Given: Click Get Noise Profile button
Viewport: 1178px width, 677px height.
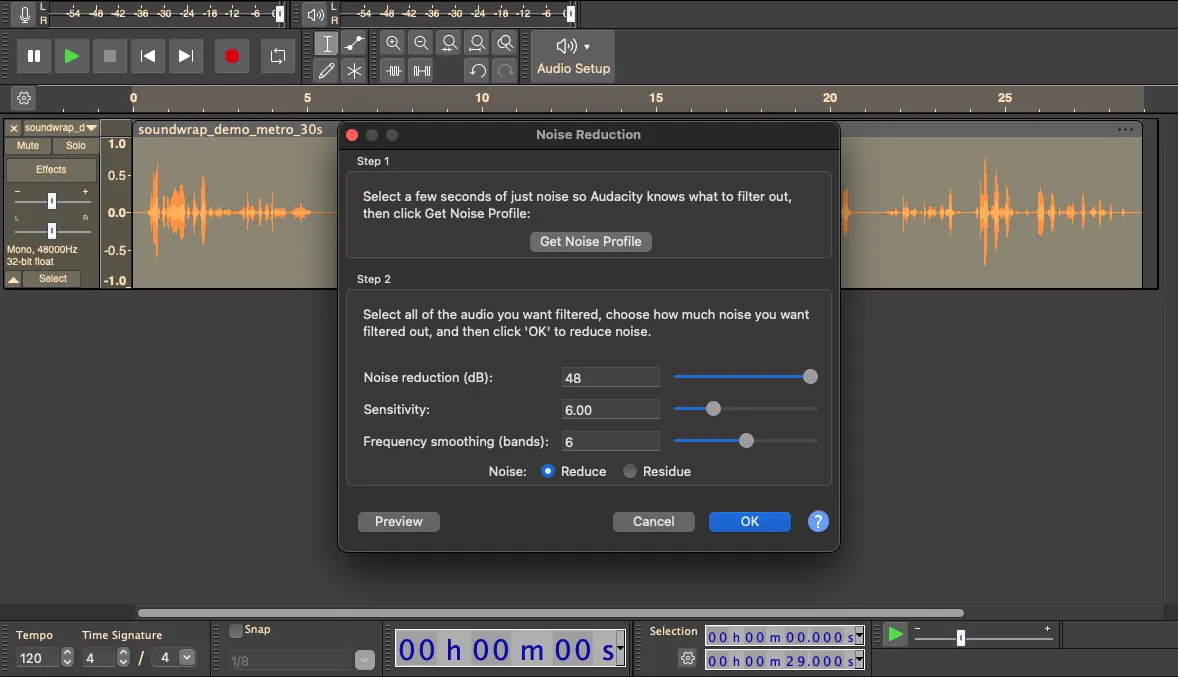Looking at the screenshot, I should point(591,241).
